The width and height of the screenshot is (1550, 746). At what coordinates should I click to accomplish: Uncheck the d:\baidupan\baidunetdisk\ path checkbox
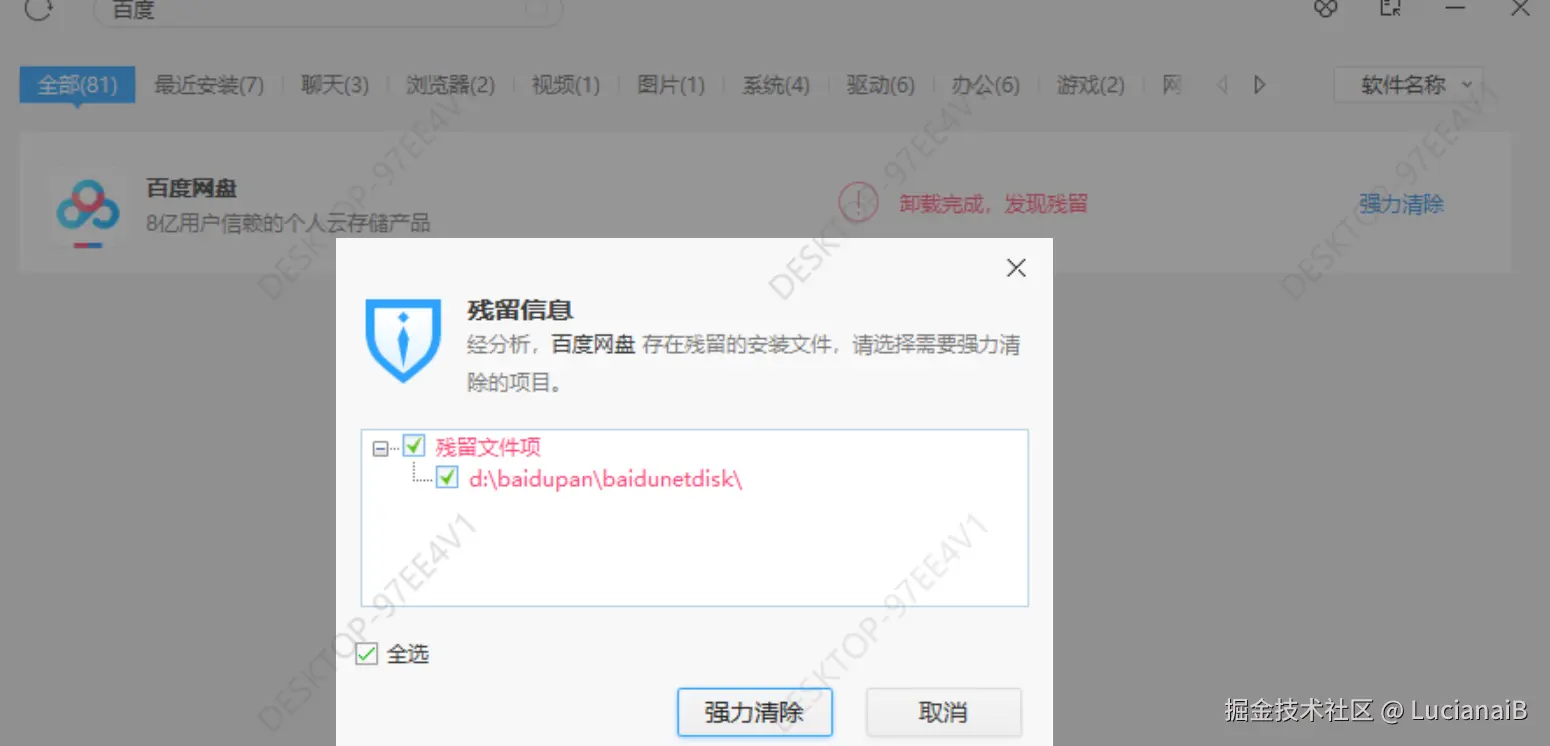coord(447,478)
